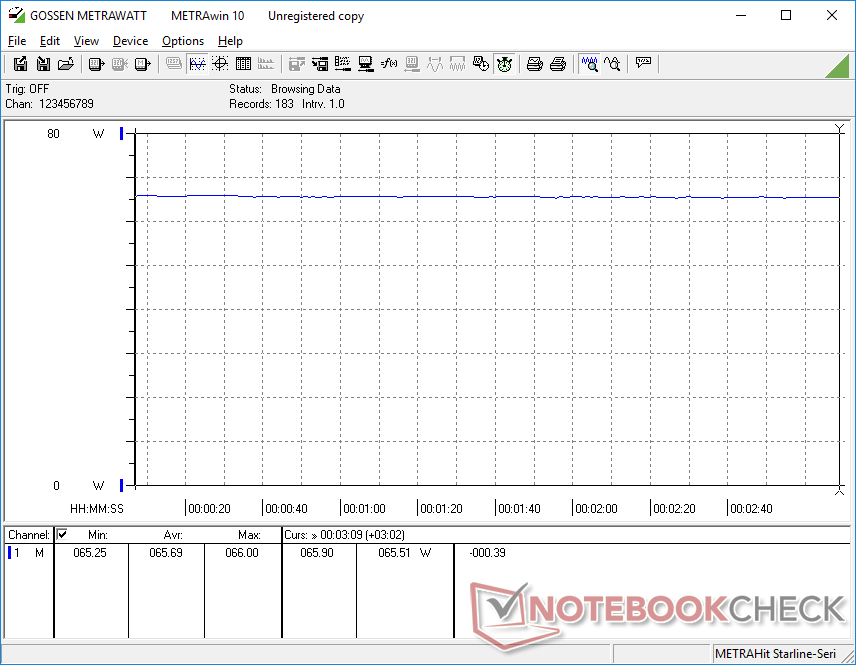Click the greyed disk export arrow icon
Viewport: 856px width, 665px height.
tap(297, 64)
